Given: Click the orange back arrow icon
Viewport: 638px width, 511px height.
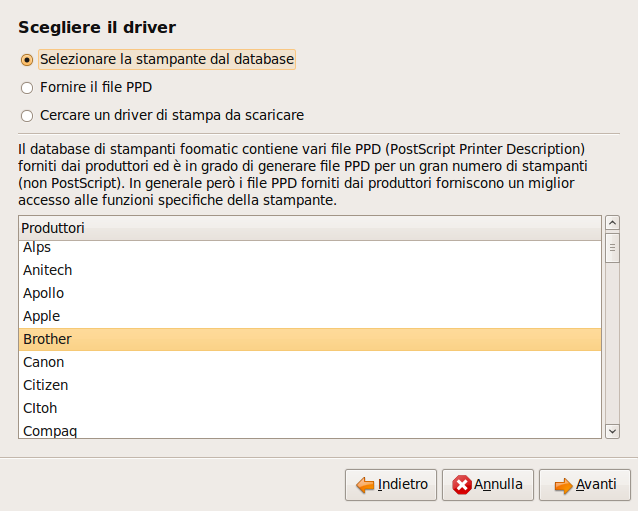Looking at the screenshot, I should pos(365,485).
